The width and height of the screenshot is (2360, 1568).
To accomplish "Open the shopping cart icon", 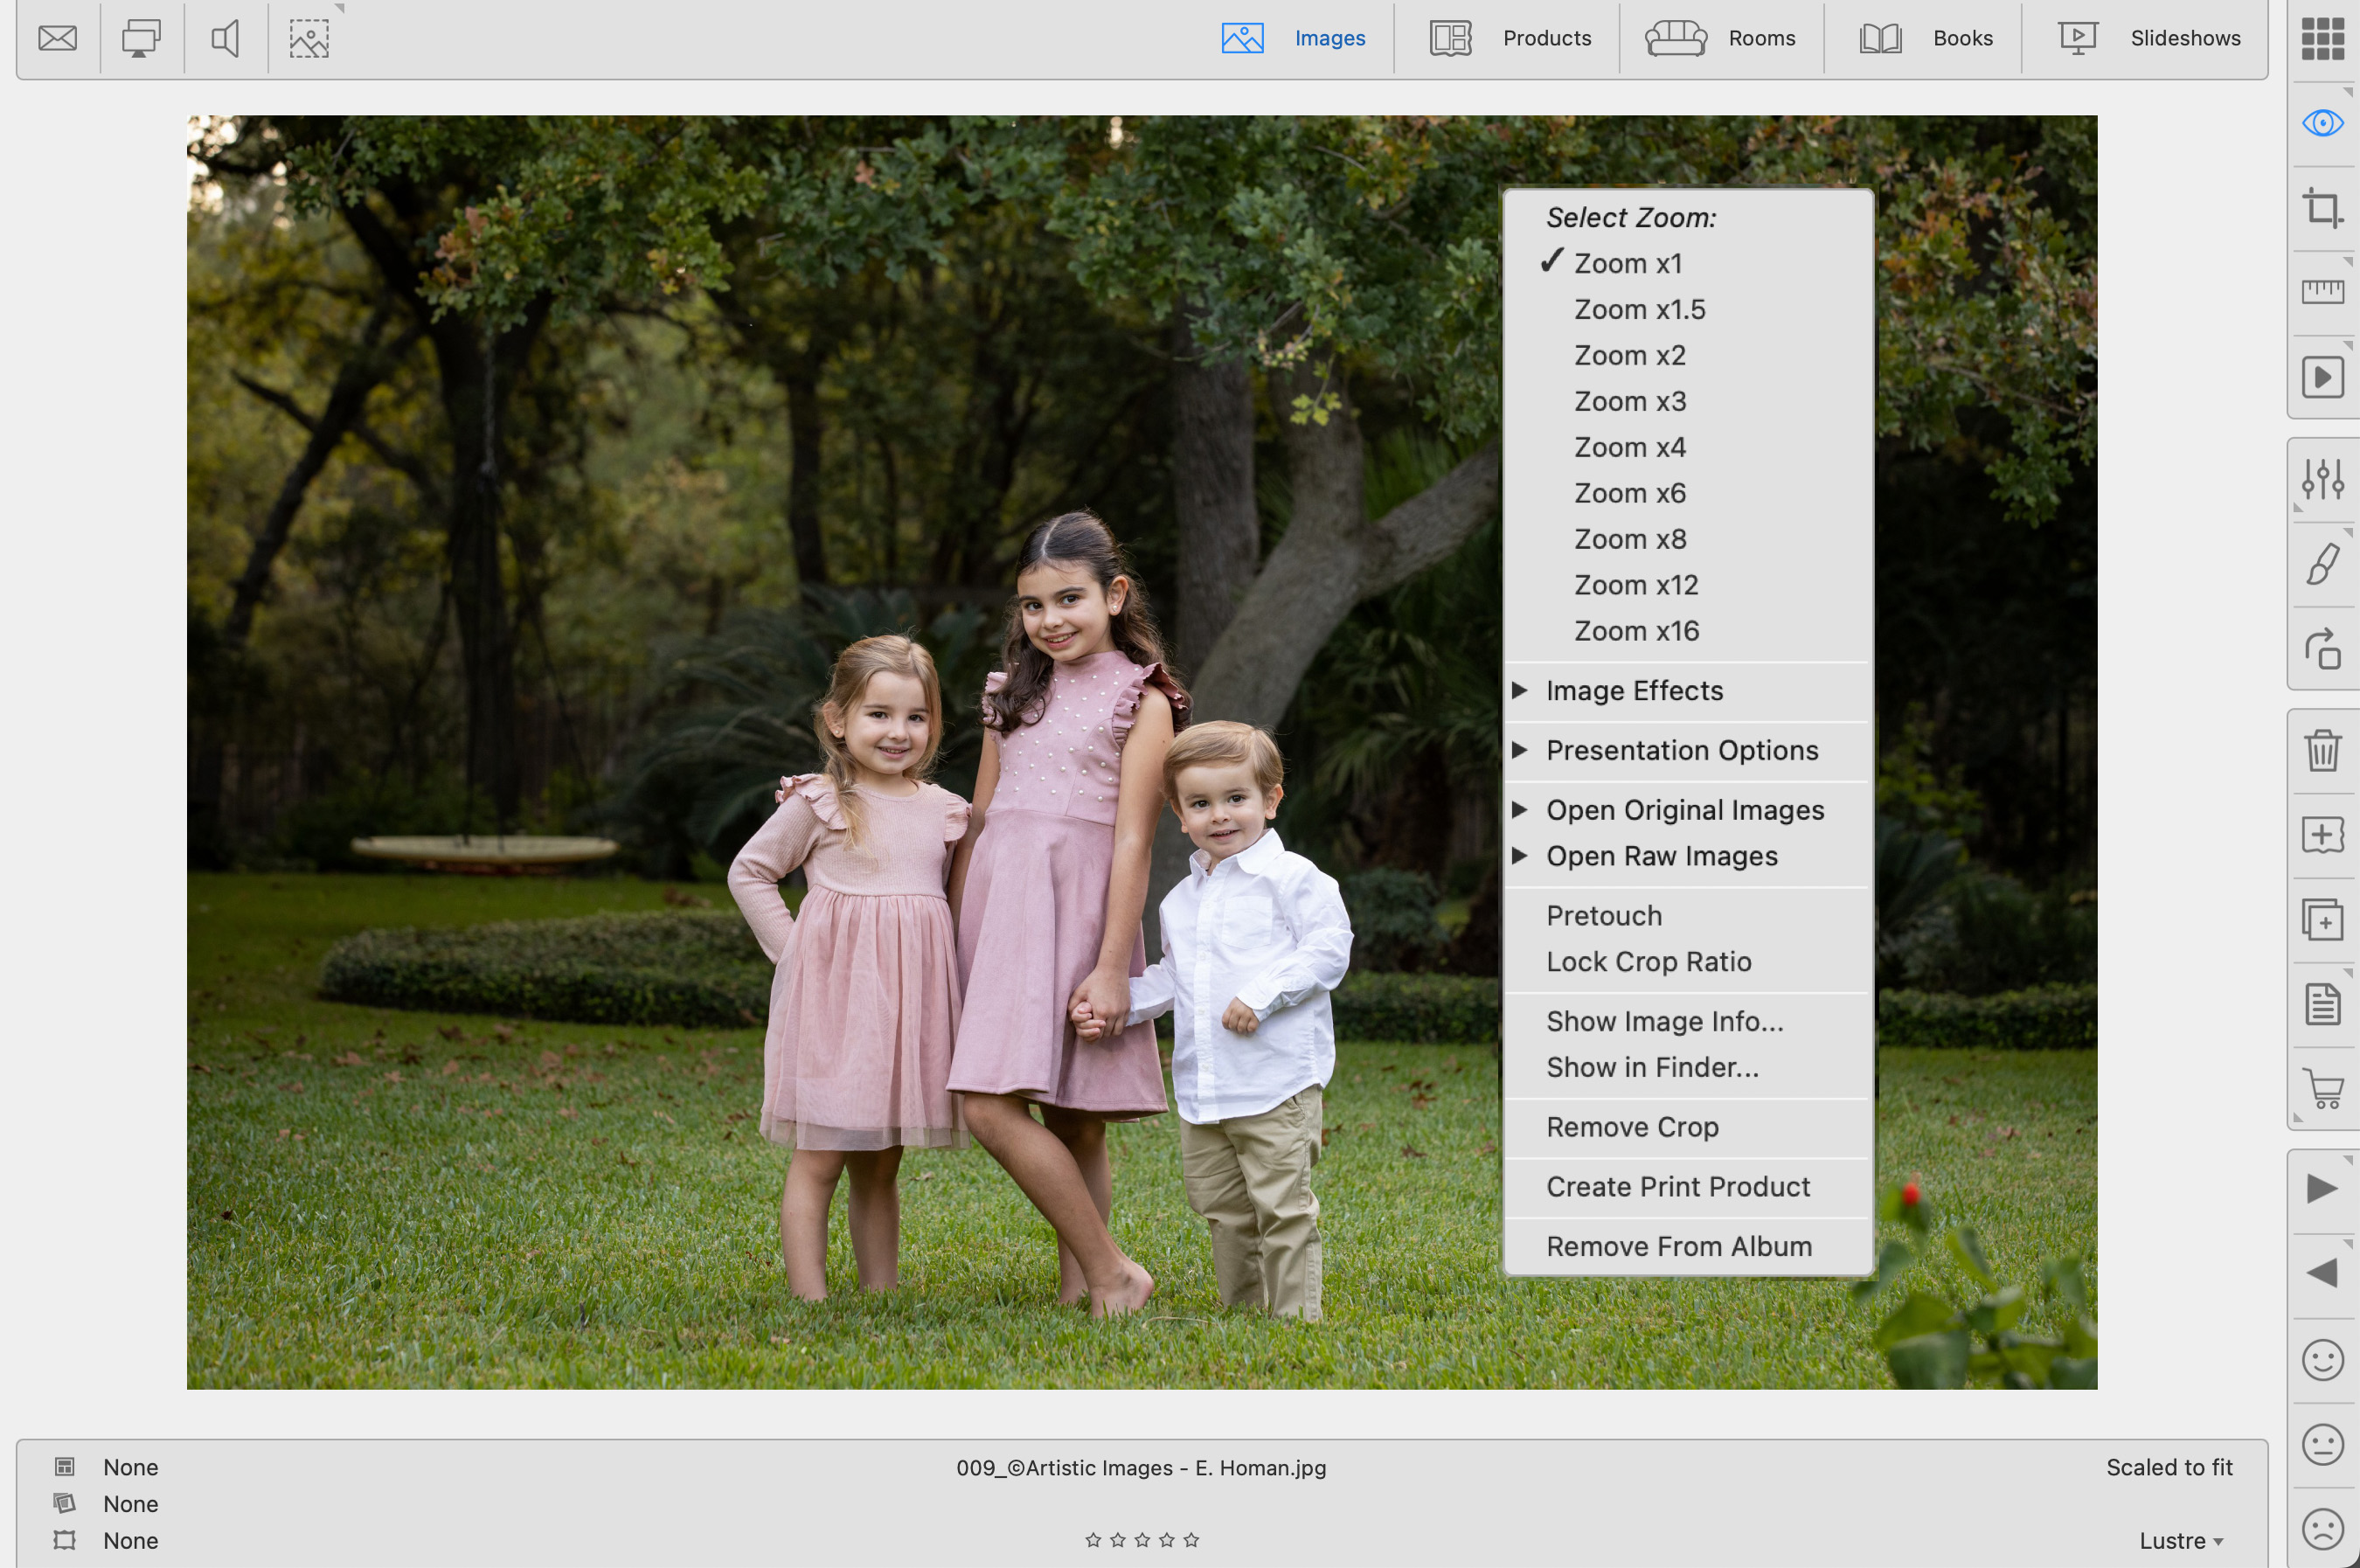I will coord(2322,1089).
